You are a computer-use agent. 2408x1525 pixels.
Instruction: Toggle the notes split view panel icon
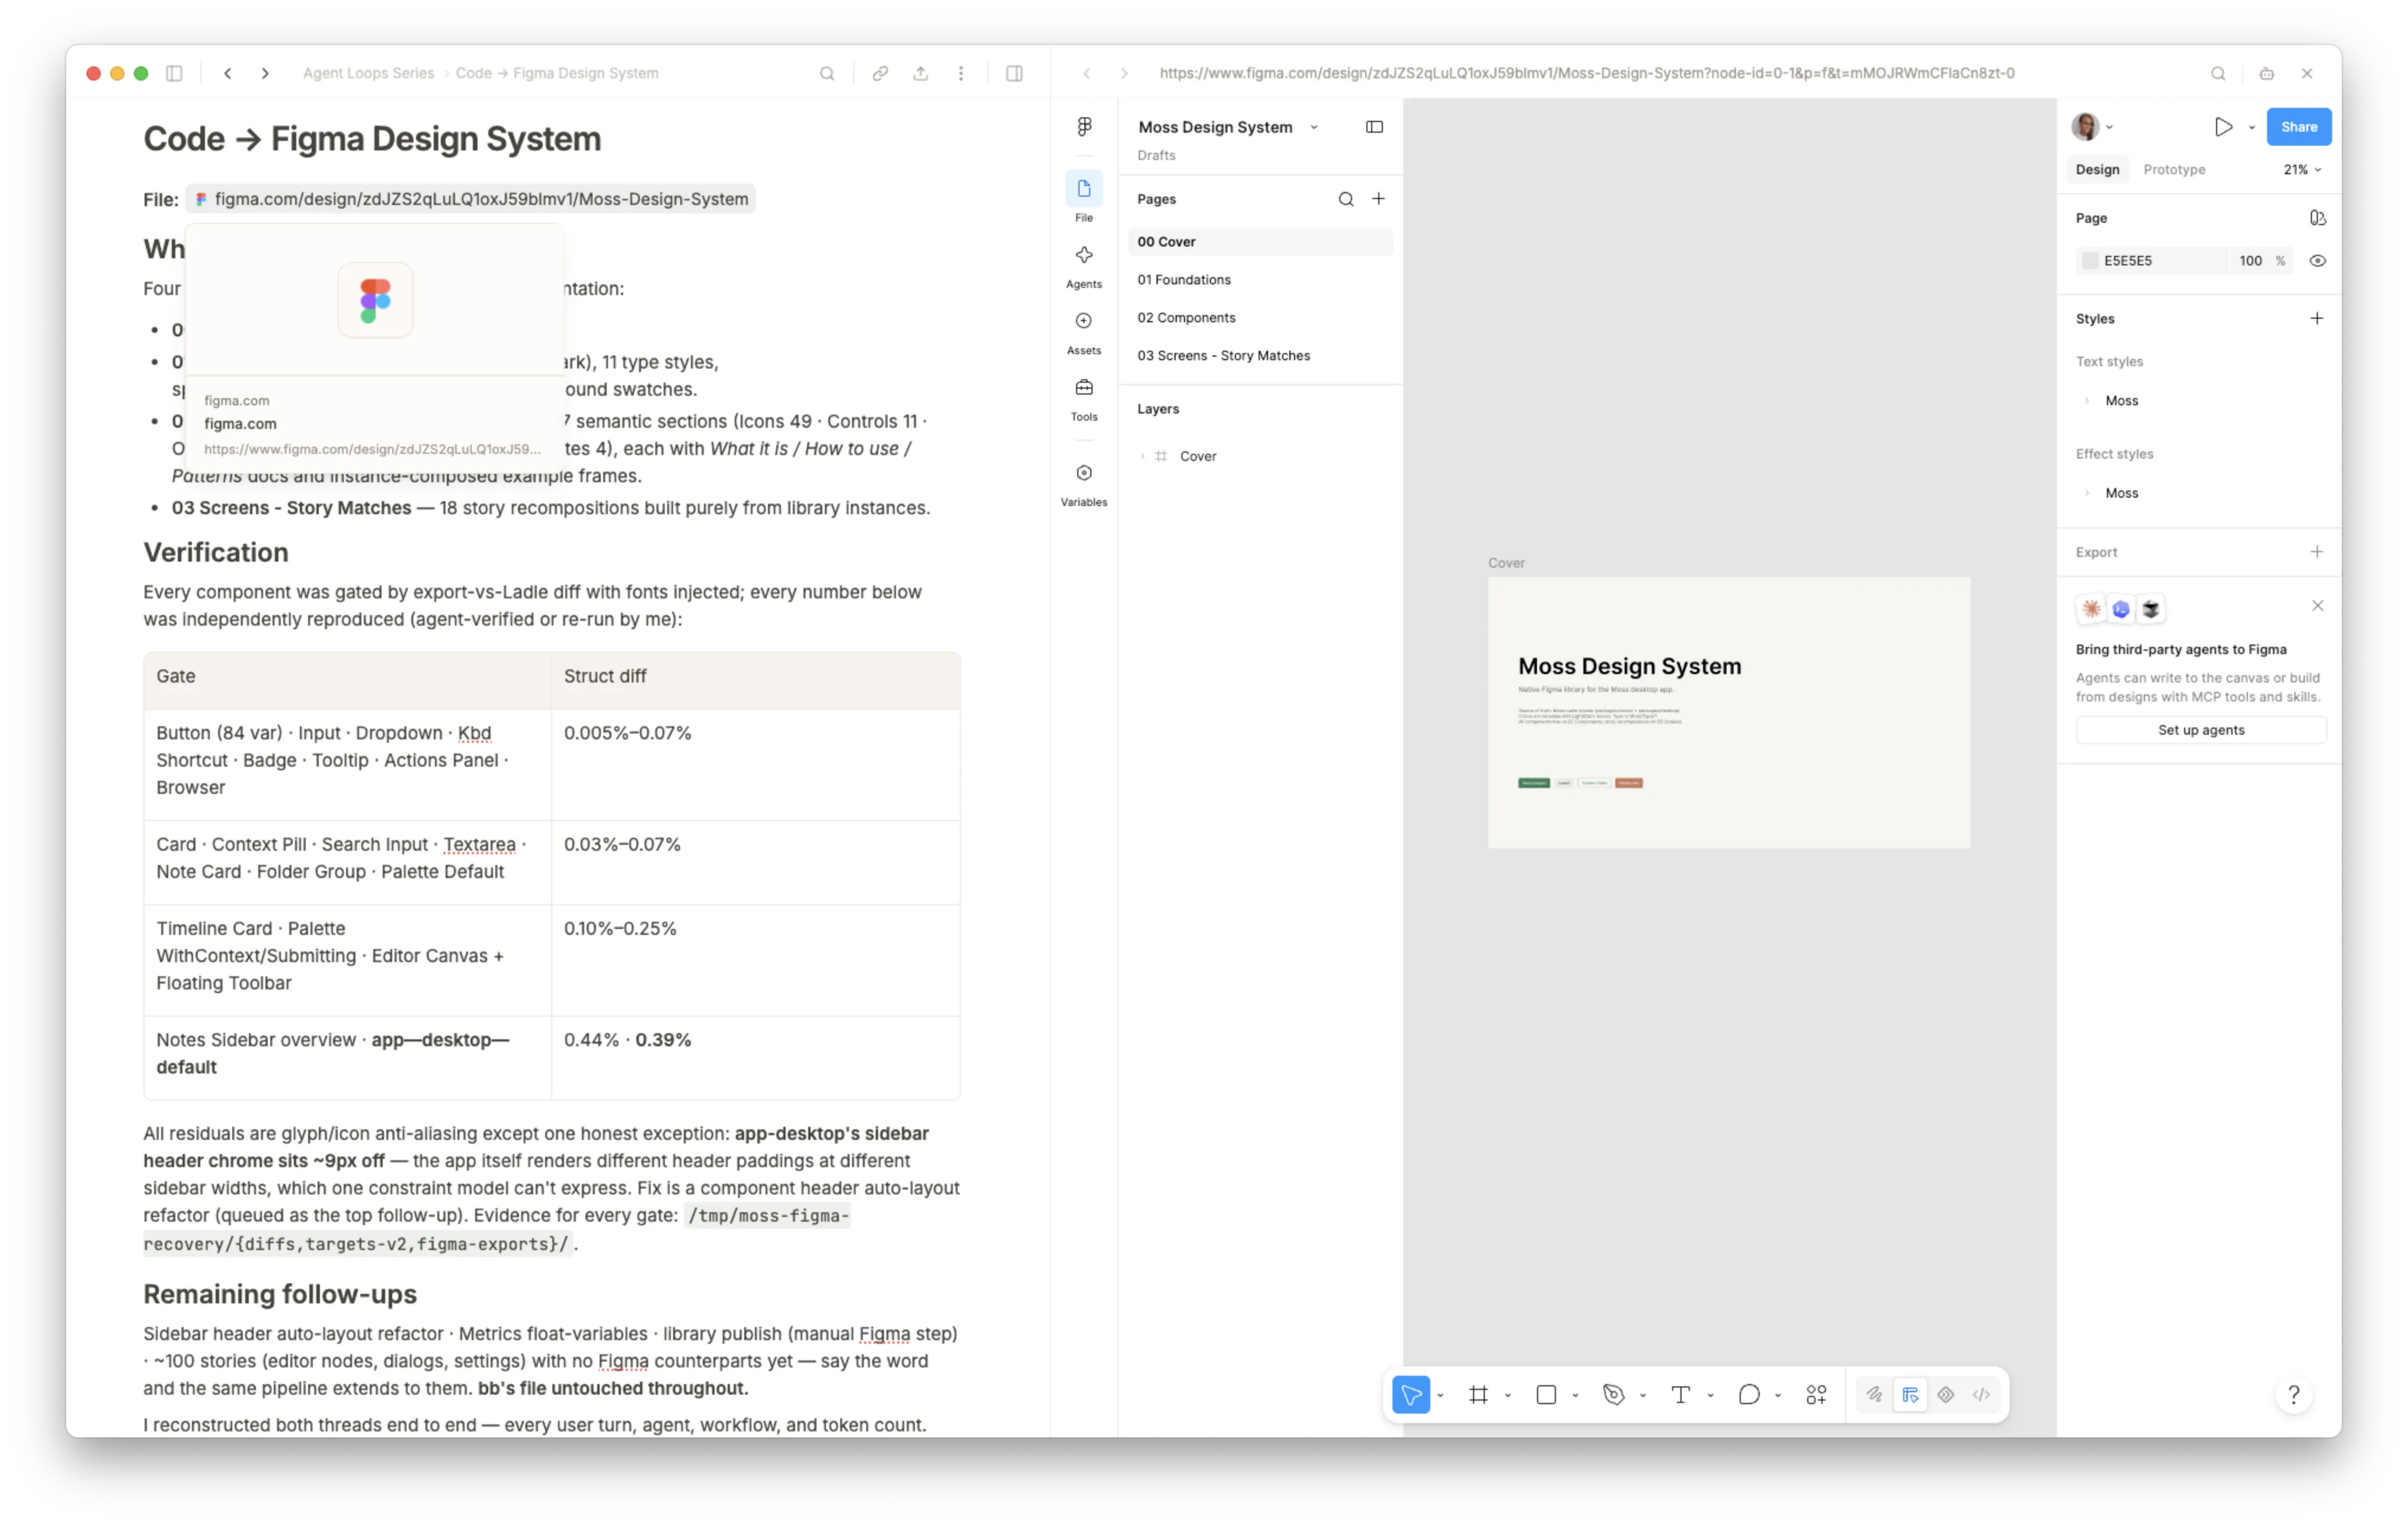(1014, 73)
